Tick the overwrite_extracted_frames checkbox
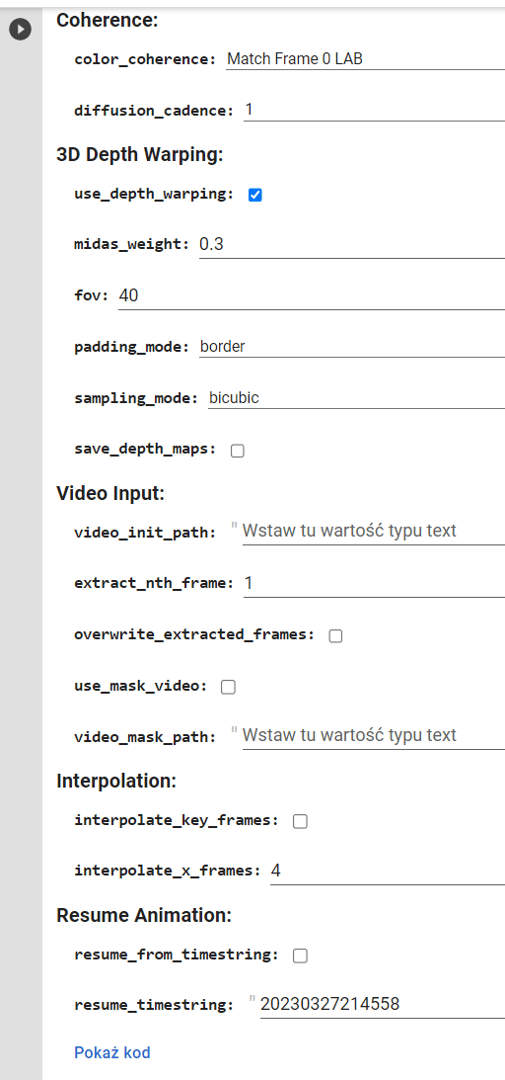 pos(336,636)
